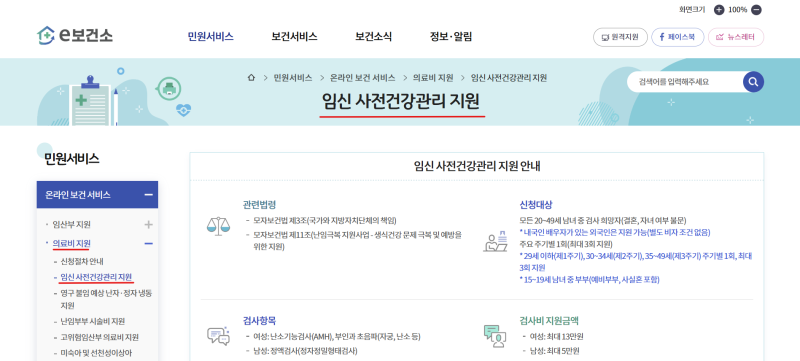Image resolution: width=800 pixels, height=361 pixels.
Task: Collapse 의료비 지원 with minus icon
Action: tap(148, 244)
